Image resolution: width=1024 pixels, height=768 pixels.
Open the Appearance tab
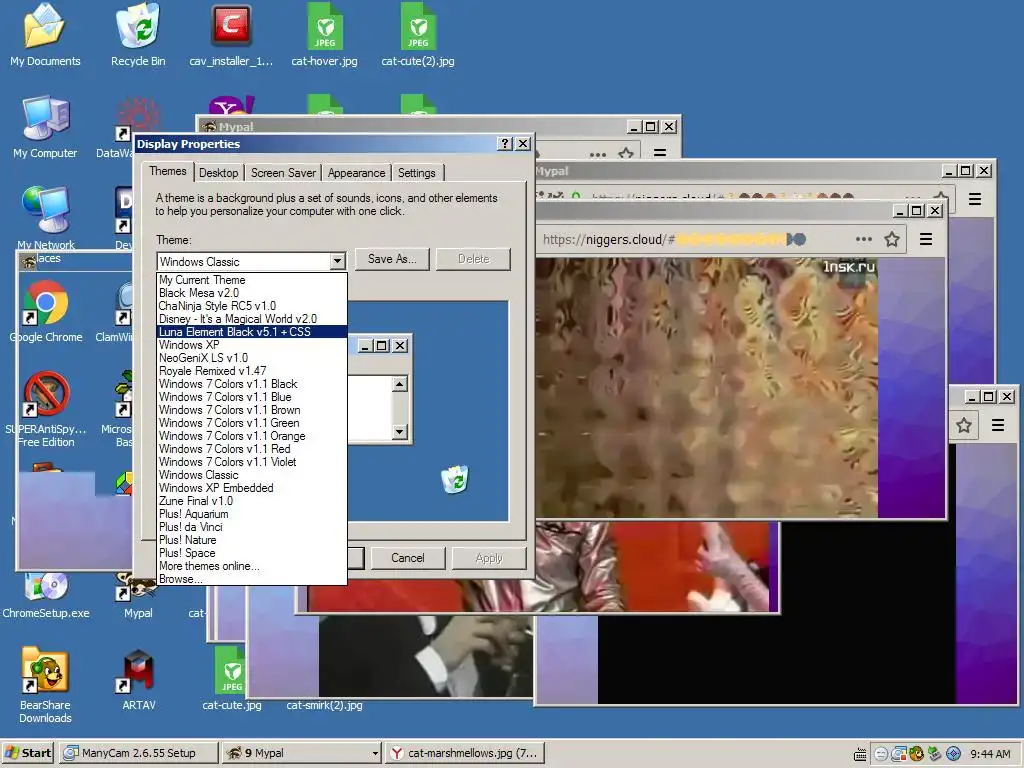pos(356,173)
